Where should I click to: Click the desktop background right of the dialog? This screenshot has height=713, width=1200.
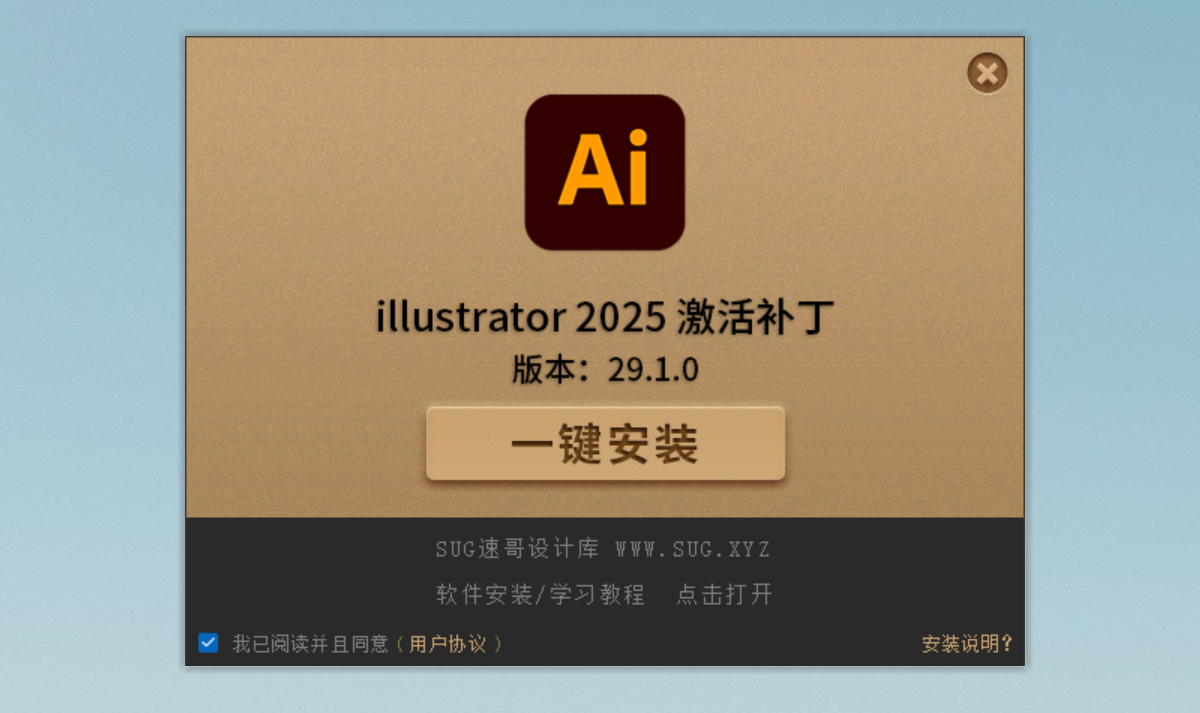click(x=1110, y=350)
